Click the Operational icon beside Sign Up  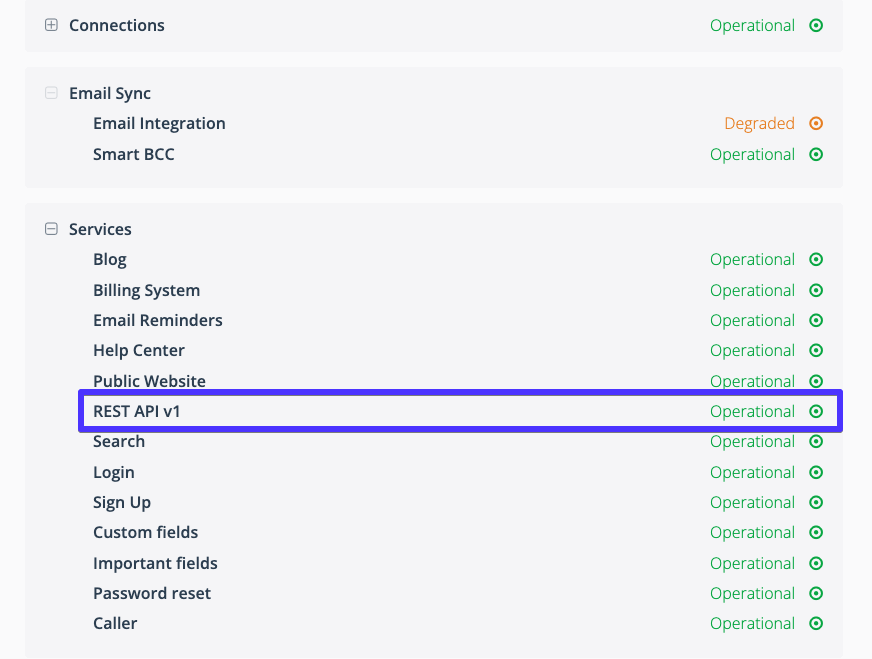pos(816,502)
